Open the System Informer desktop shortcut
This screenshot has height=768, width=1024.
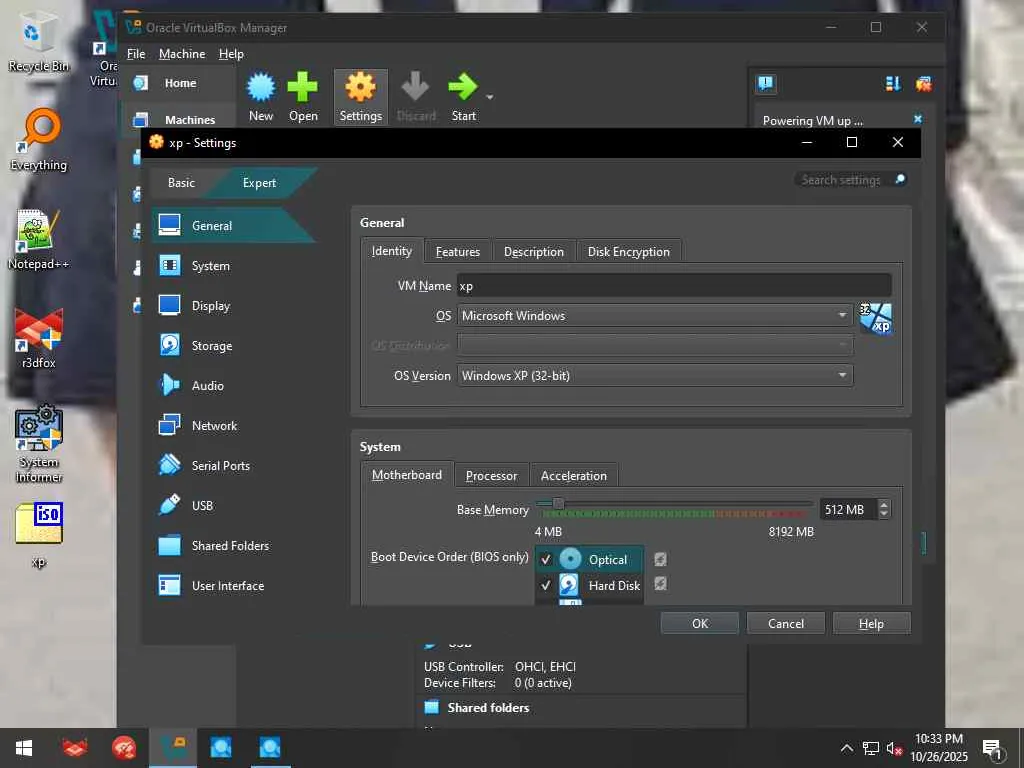pos(39,444)
